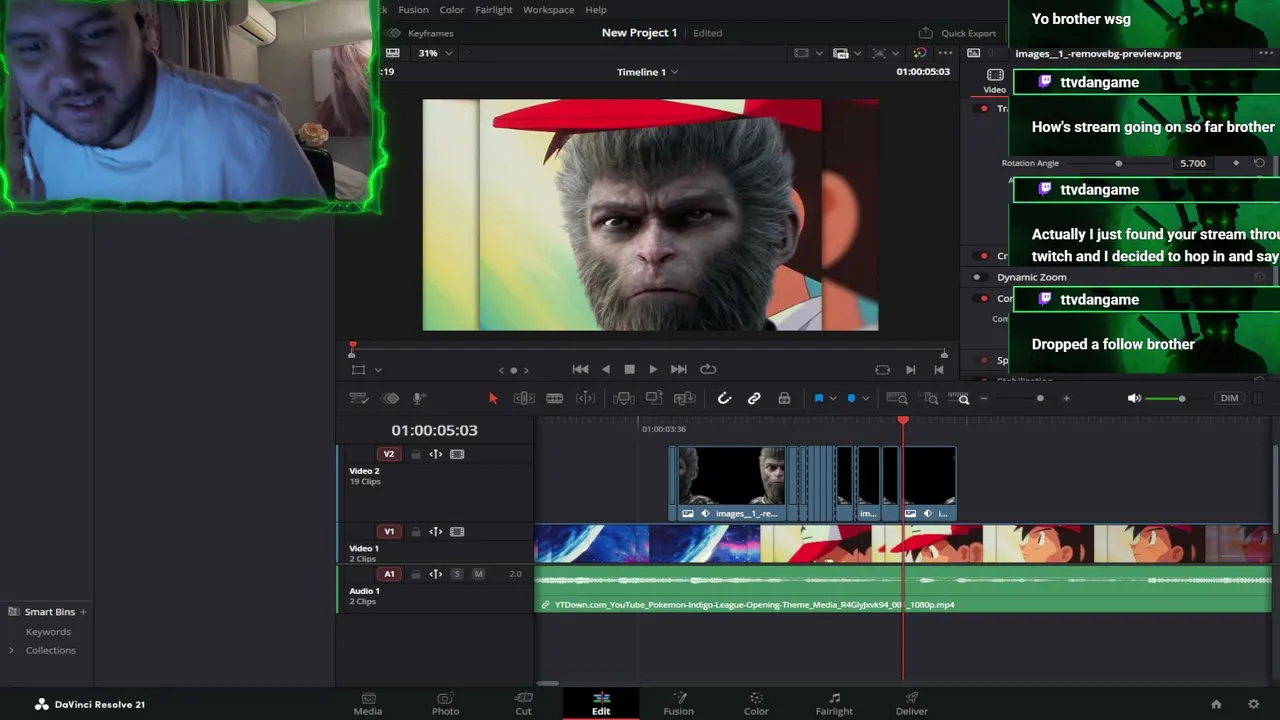The width and height of the screenshot is (1280, 720).
Task: Open the Fusion menu
Action: pos(413,10)
